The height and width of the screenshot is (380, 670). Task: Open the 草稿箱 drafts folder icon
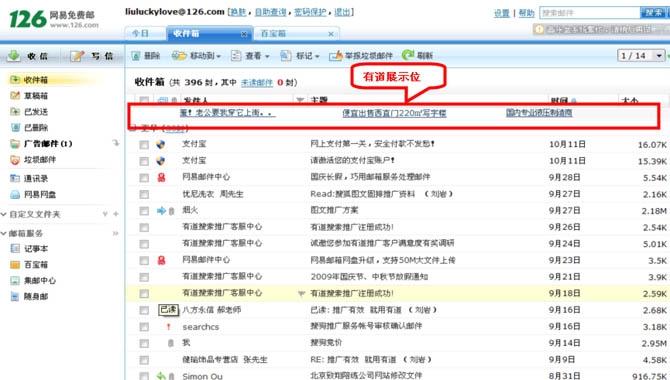[15, 95]
